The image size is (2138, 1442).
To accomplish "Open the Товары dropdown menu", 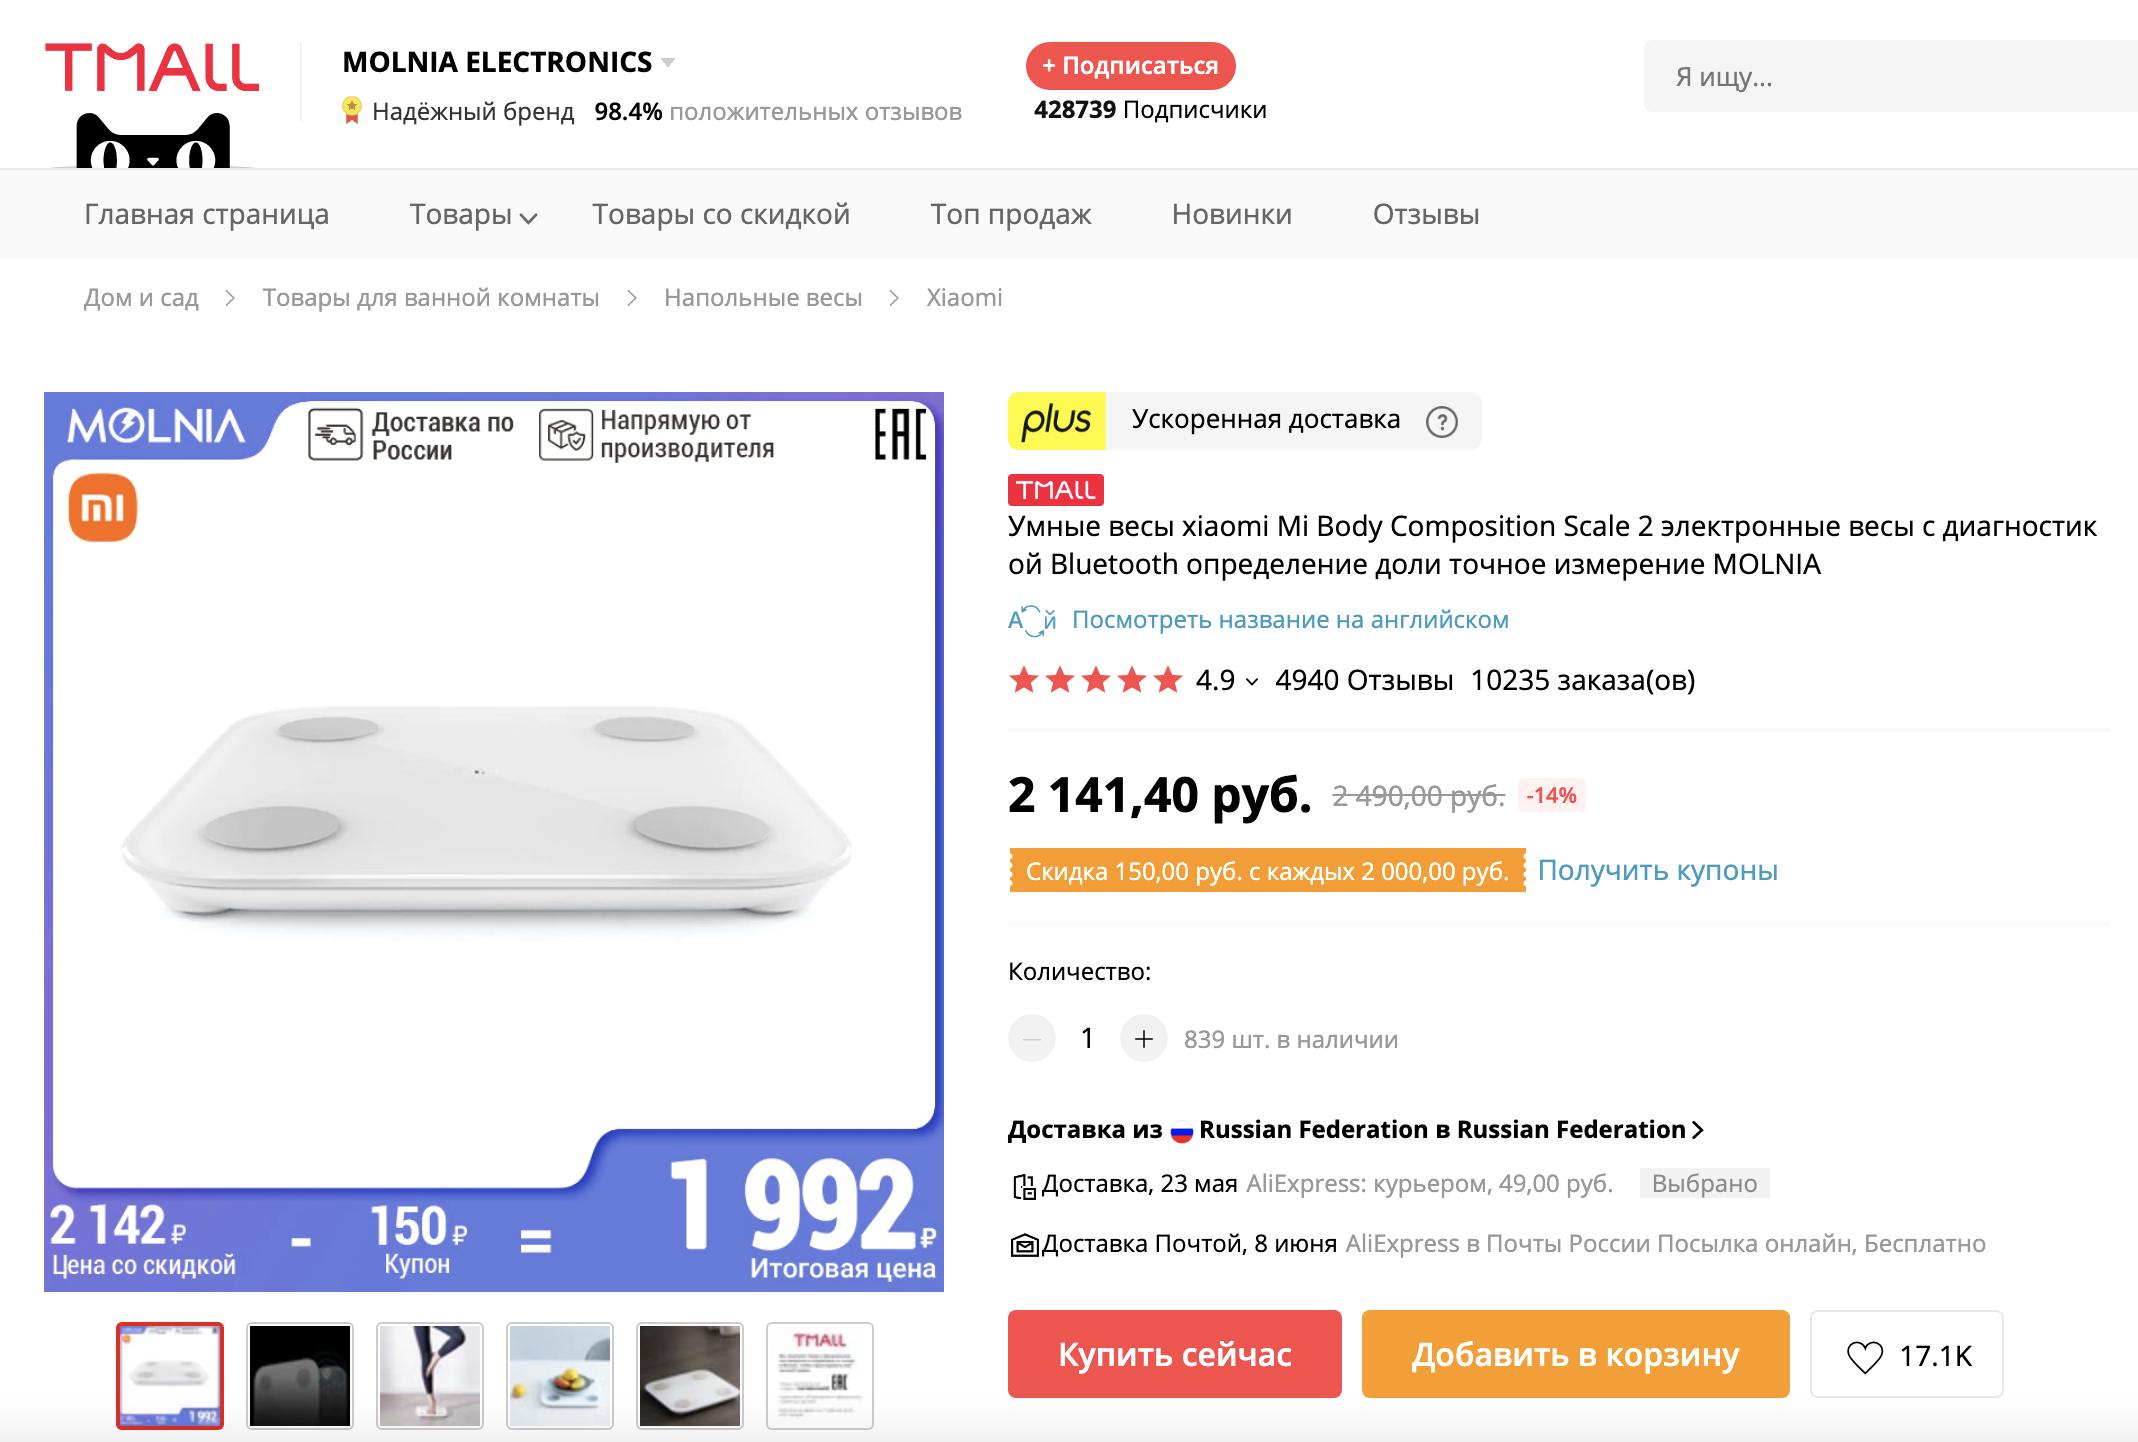I will pos(473,215).
